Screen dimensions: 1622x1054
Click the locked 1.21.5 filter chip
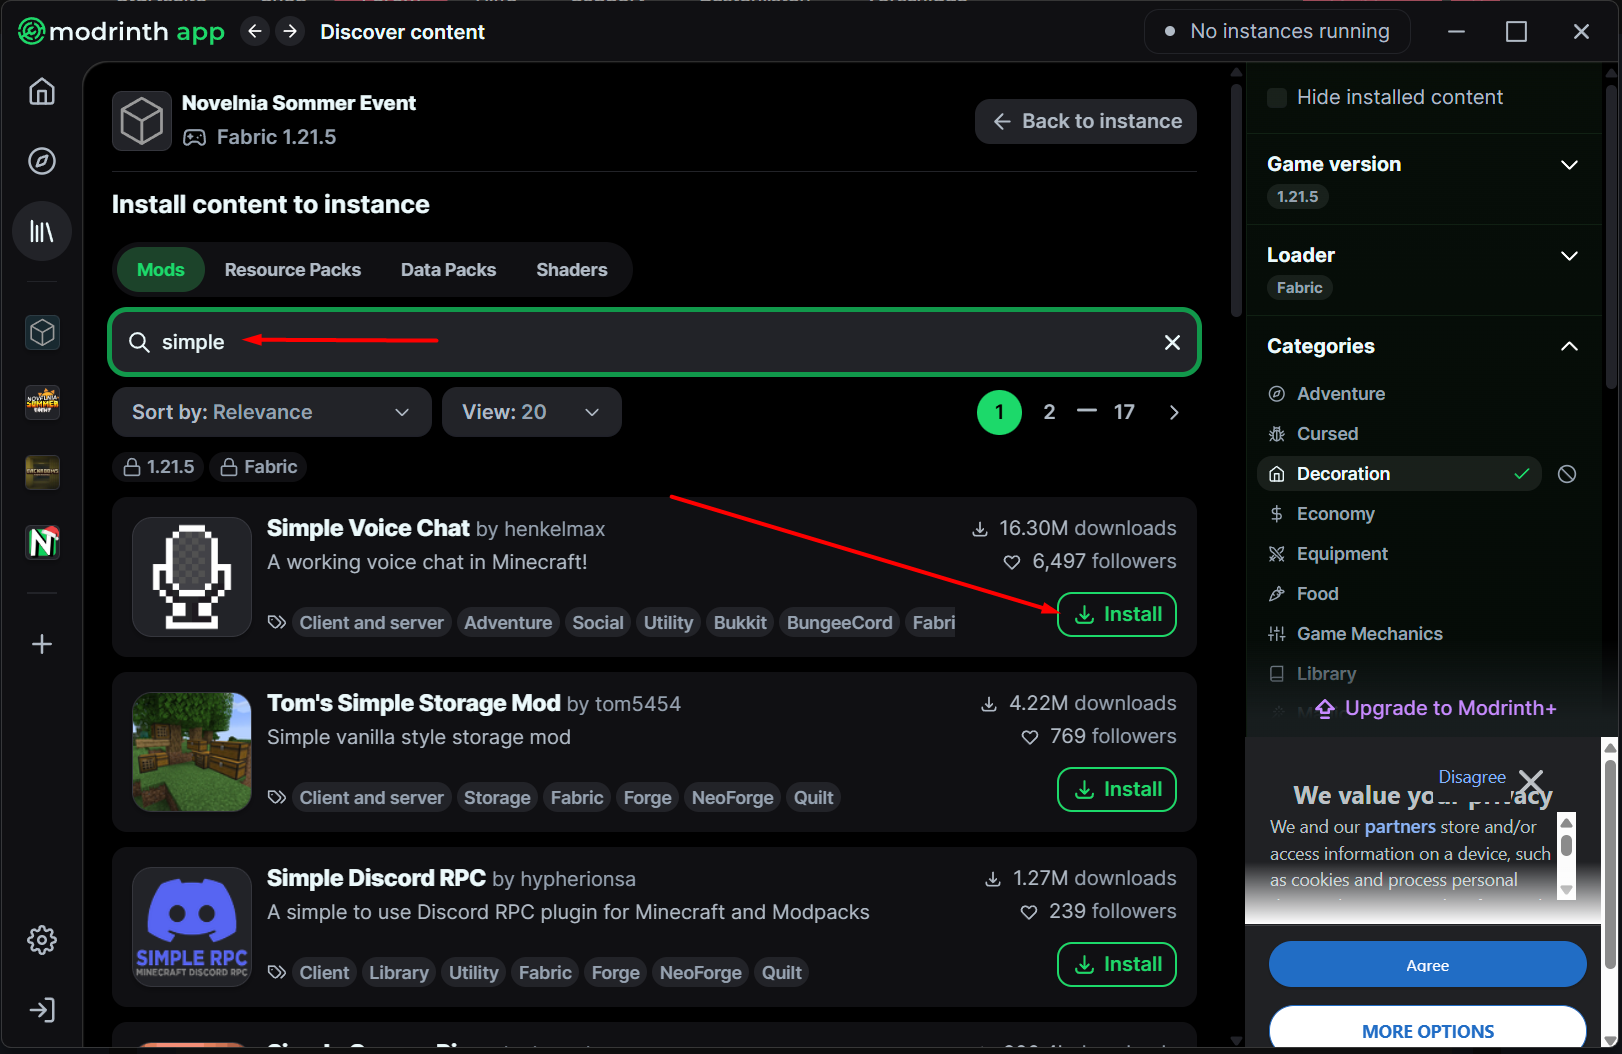click(x=159, y=467)
